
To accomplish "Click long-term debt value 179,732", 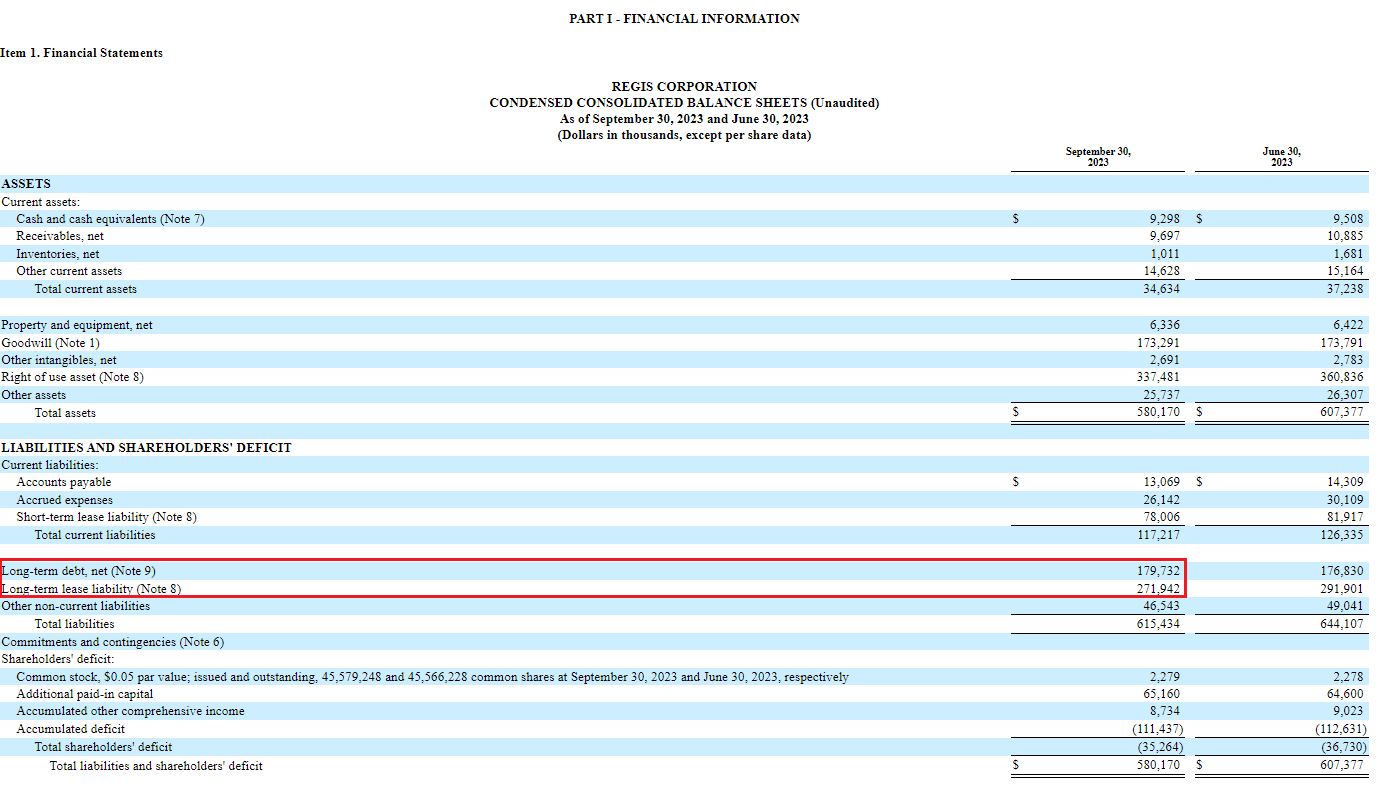I will click(1158, 571).
